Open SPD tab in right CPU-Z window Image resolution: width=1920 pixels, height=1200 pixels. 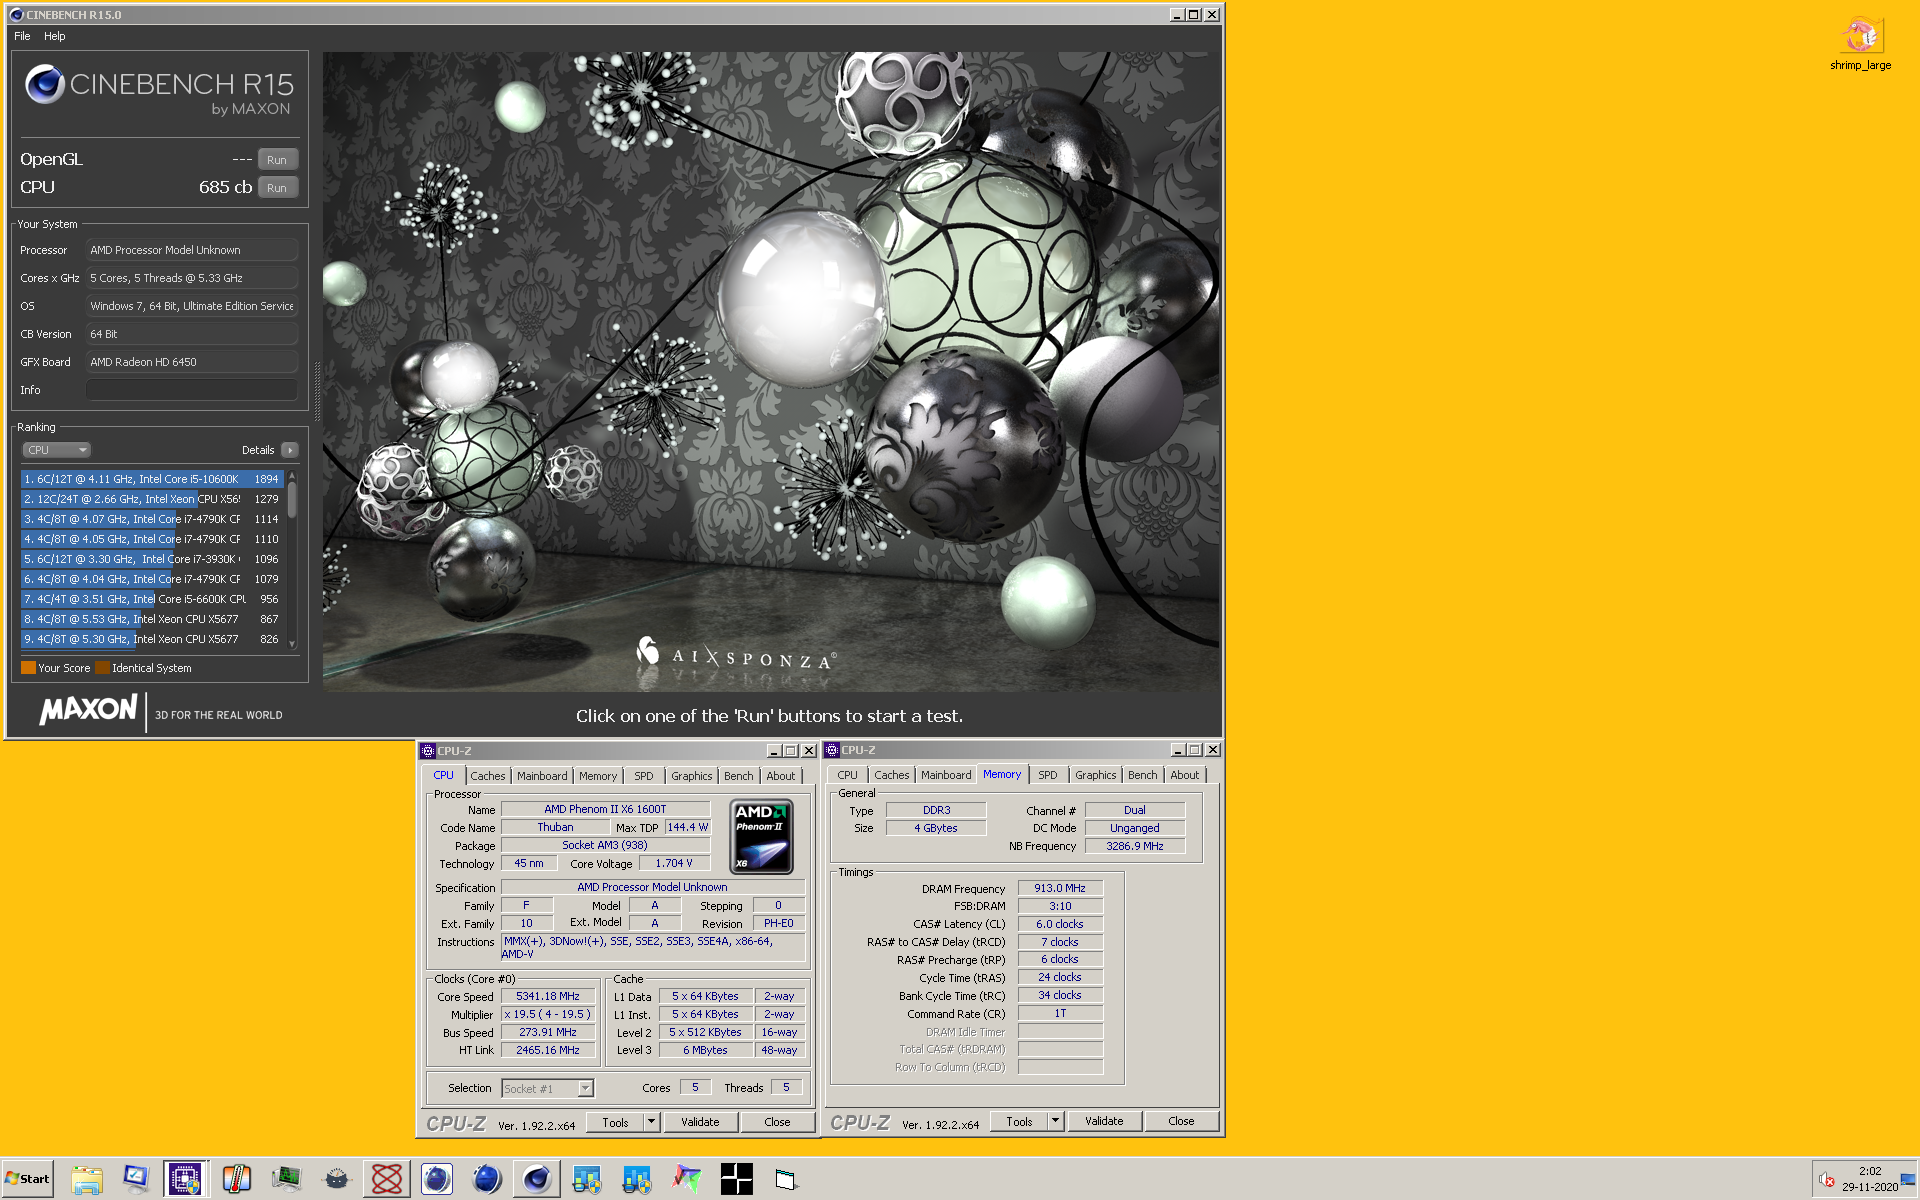[1048, 775]
